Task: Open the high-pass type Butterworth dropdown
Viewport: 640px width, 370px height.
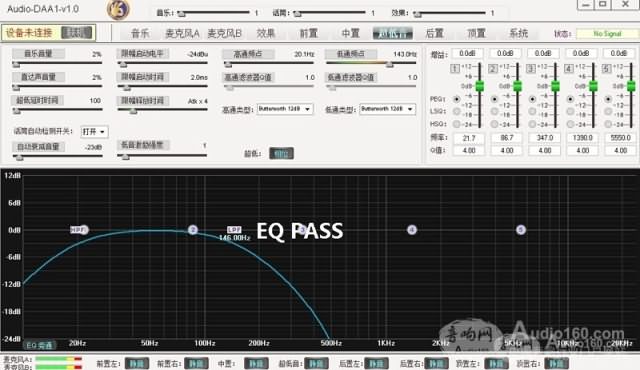Action: pos(285,109)
